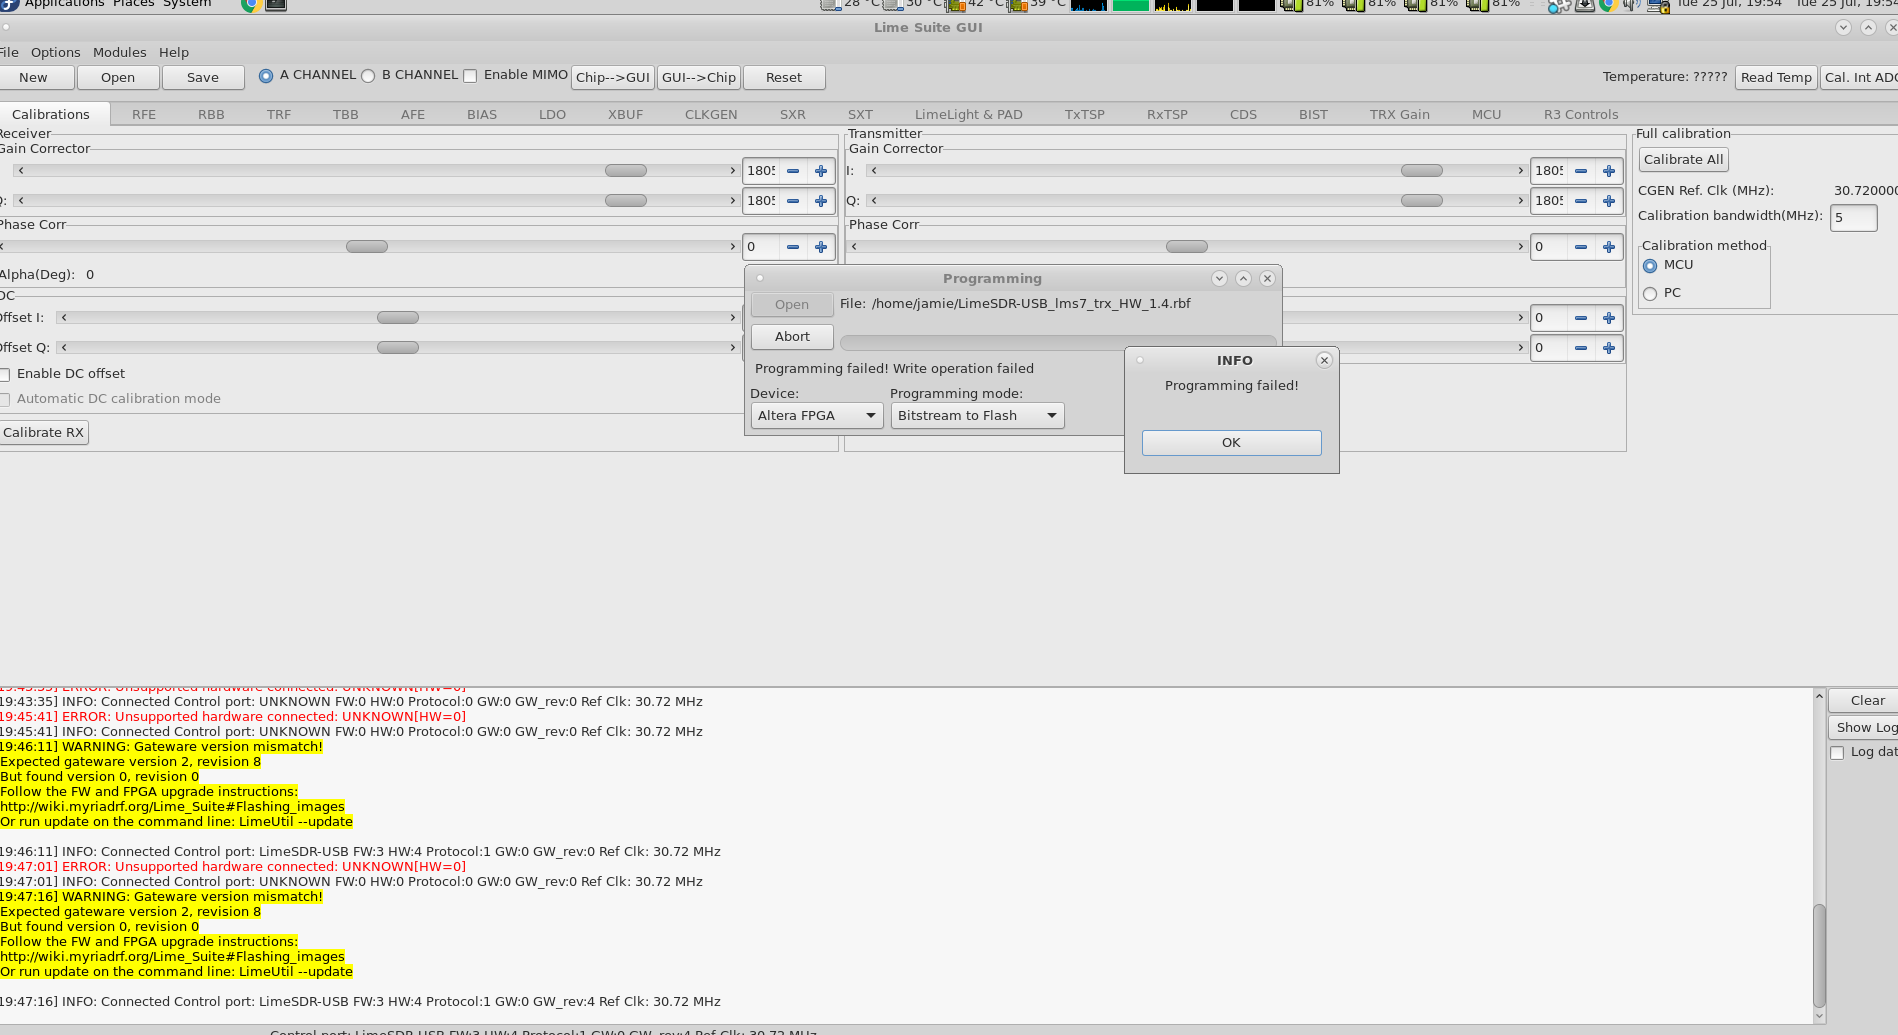Enable MIMO checkbox

pyautogui.click(x=470, y=76)
